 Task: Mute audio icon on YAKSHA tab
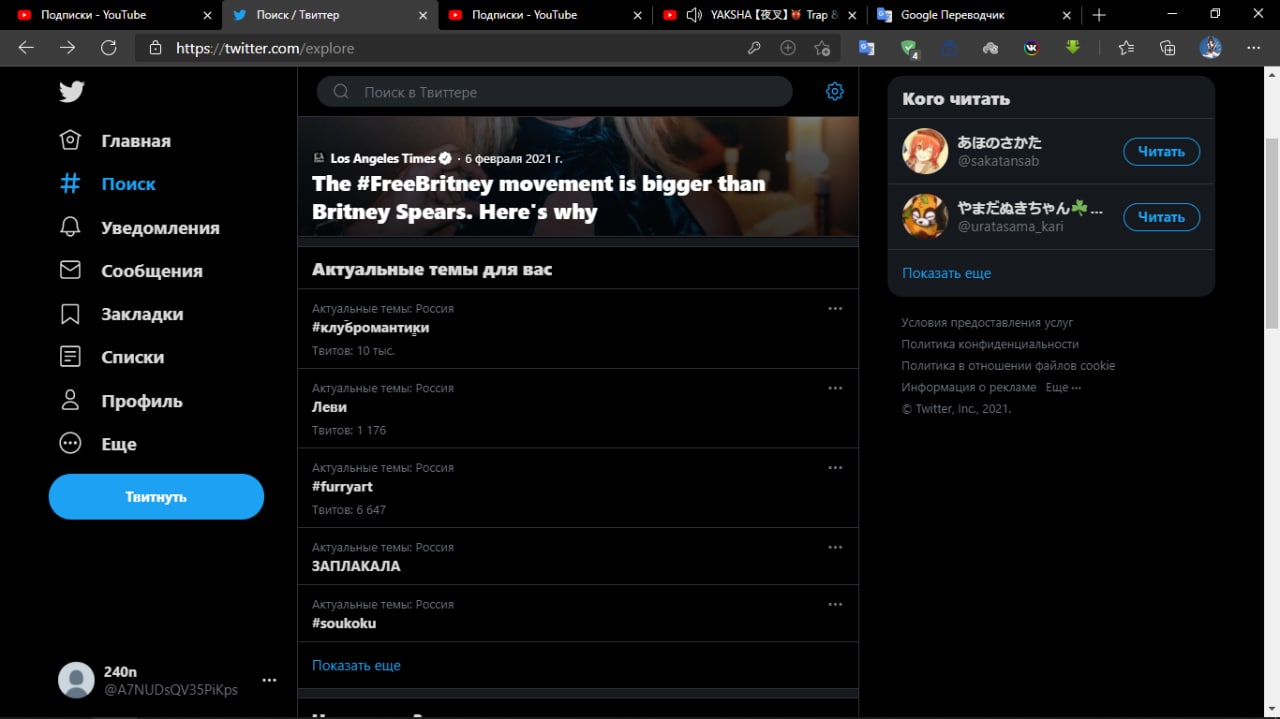click(694, 15)
